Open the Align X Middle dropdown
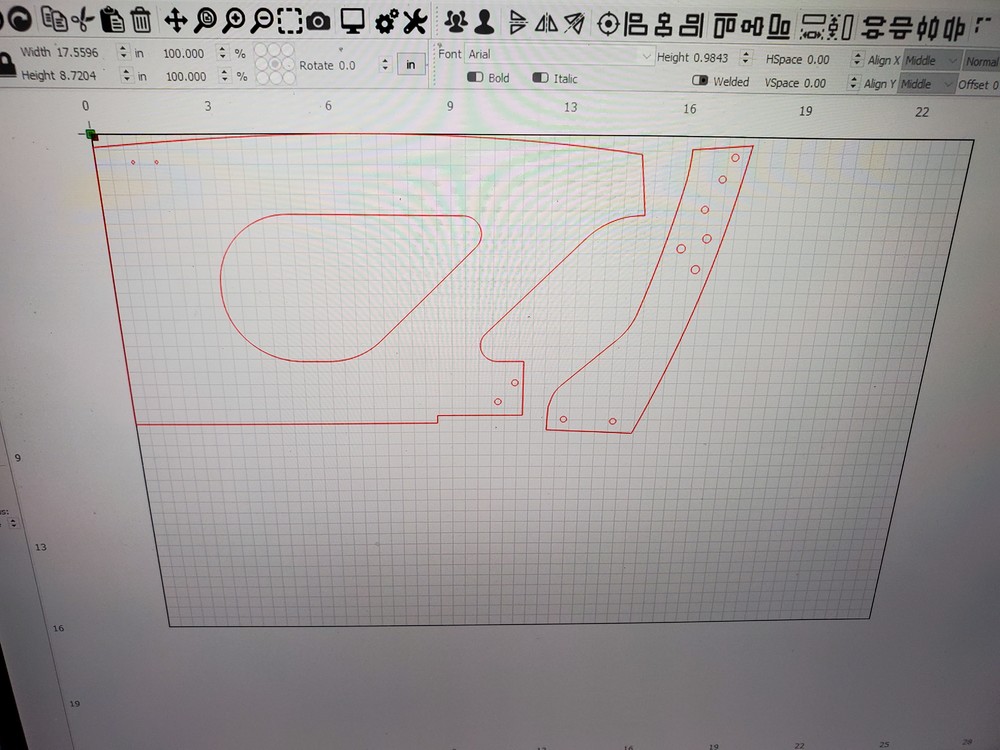Screen dimensions: 1000x750 (x=931, y=61)
